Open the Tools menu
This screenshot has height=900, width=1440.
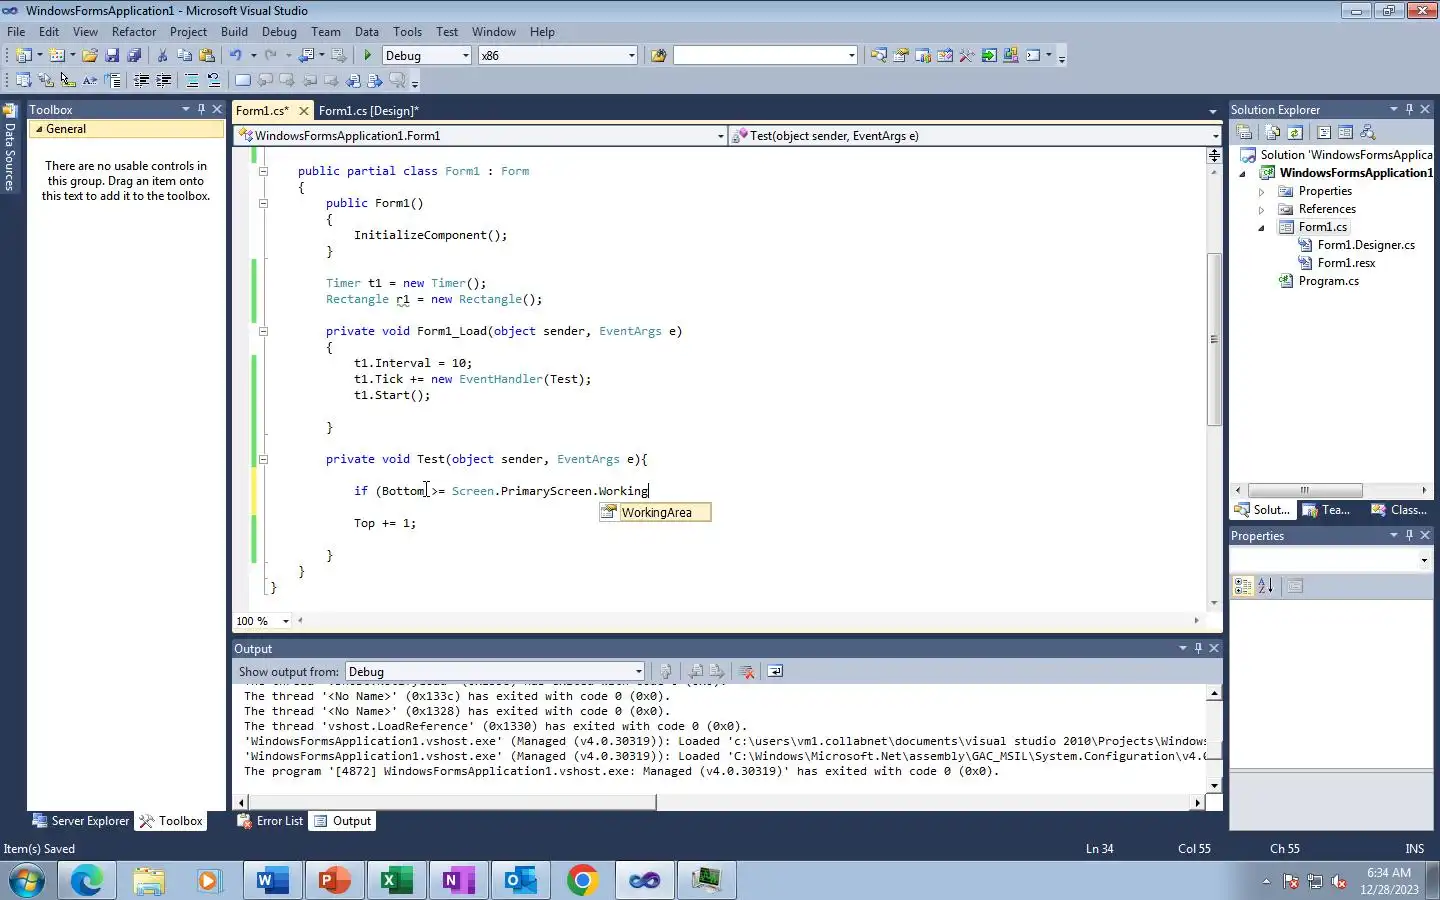[407, 32]
